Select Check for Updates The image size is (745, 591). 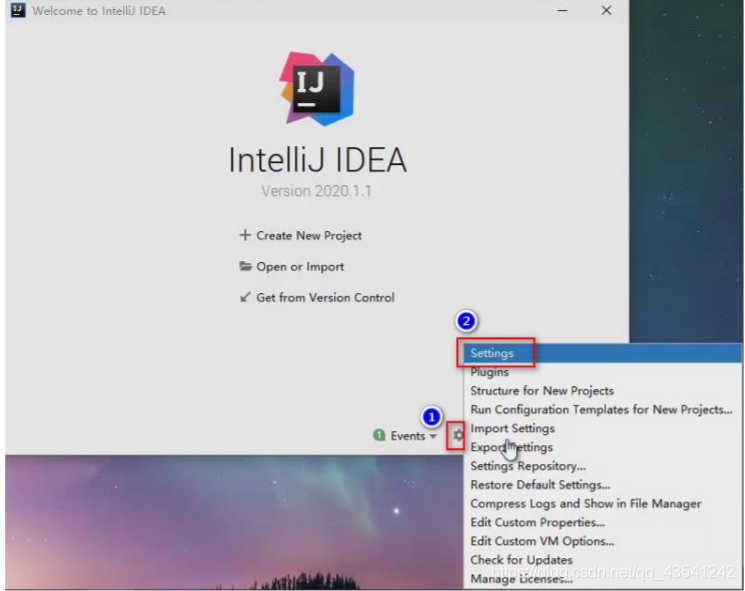(602, 560)
